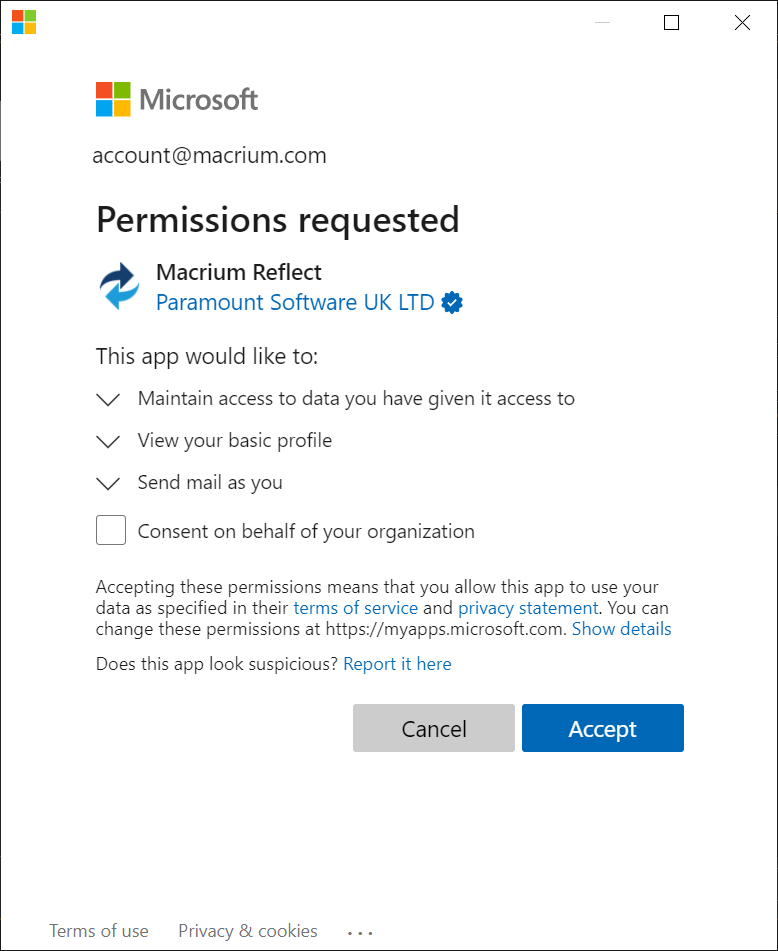Image resolution: width=778 pixels, height=951 pixels.
Task: Click the Microsoft logo above the account email
Action: [x=177, y=100]
